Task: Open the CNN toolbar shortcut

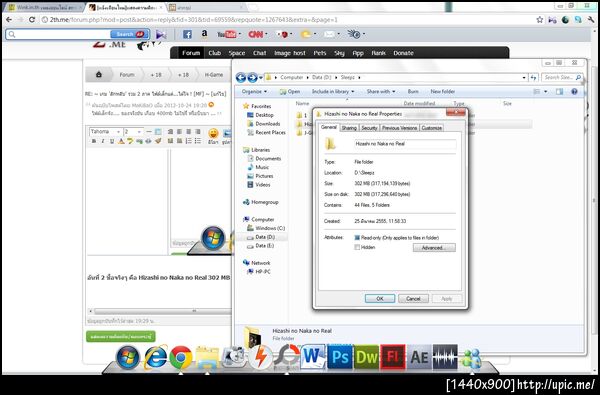Action: [256, 34]
